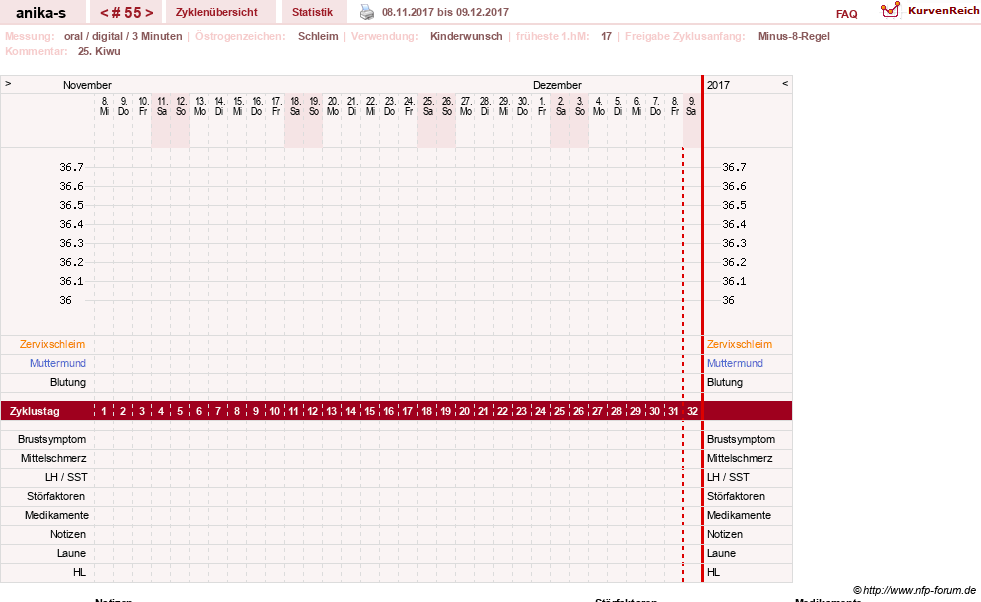Click date header 9. Sa in December

pyautogui.click(x=691, y=106)
